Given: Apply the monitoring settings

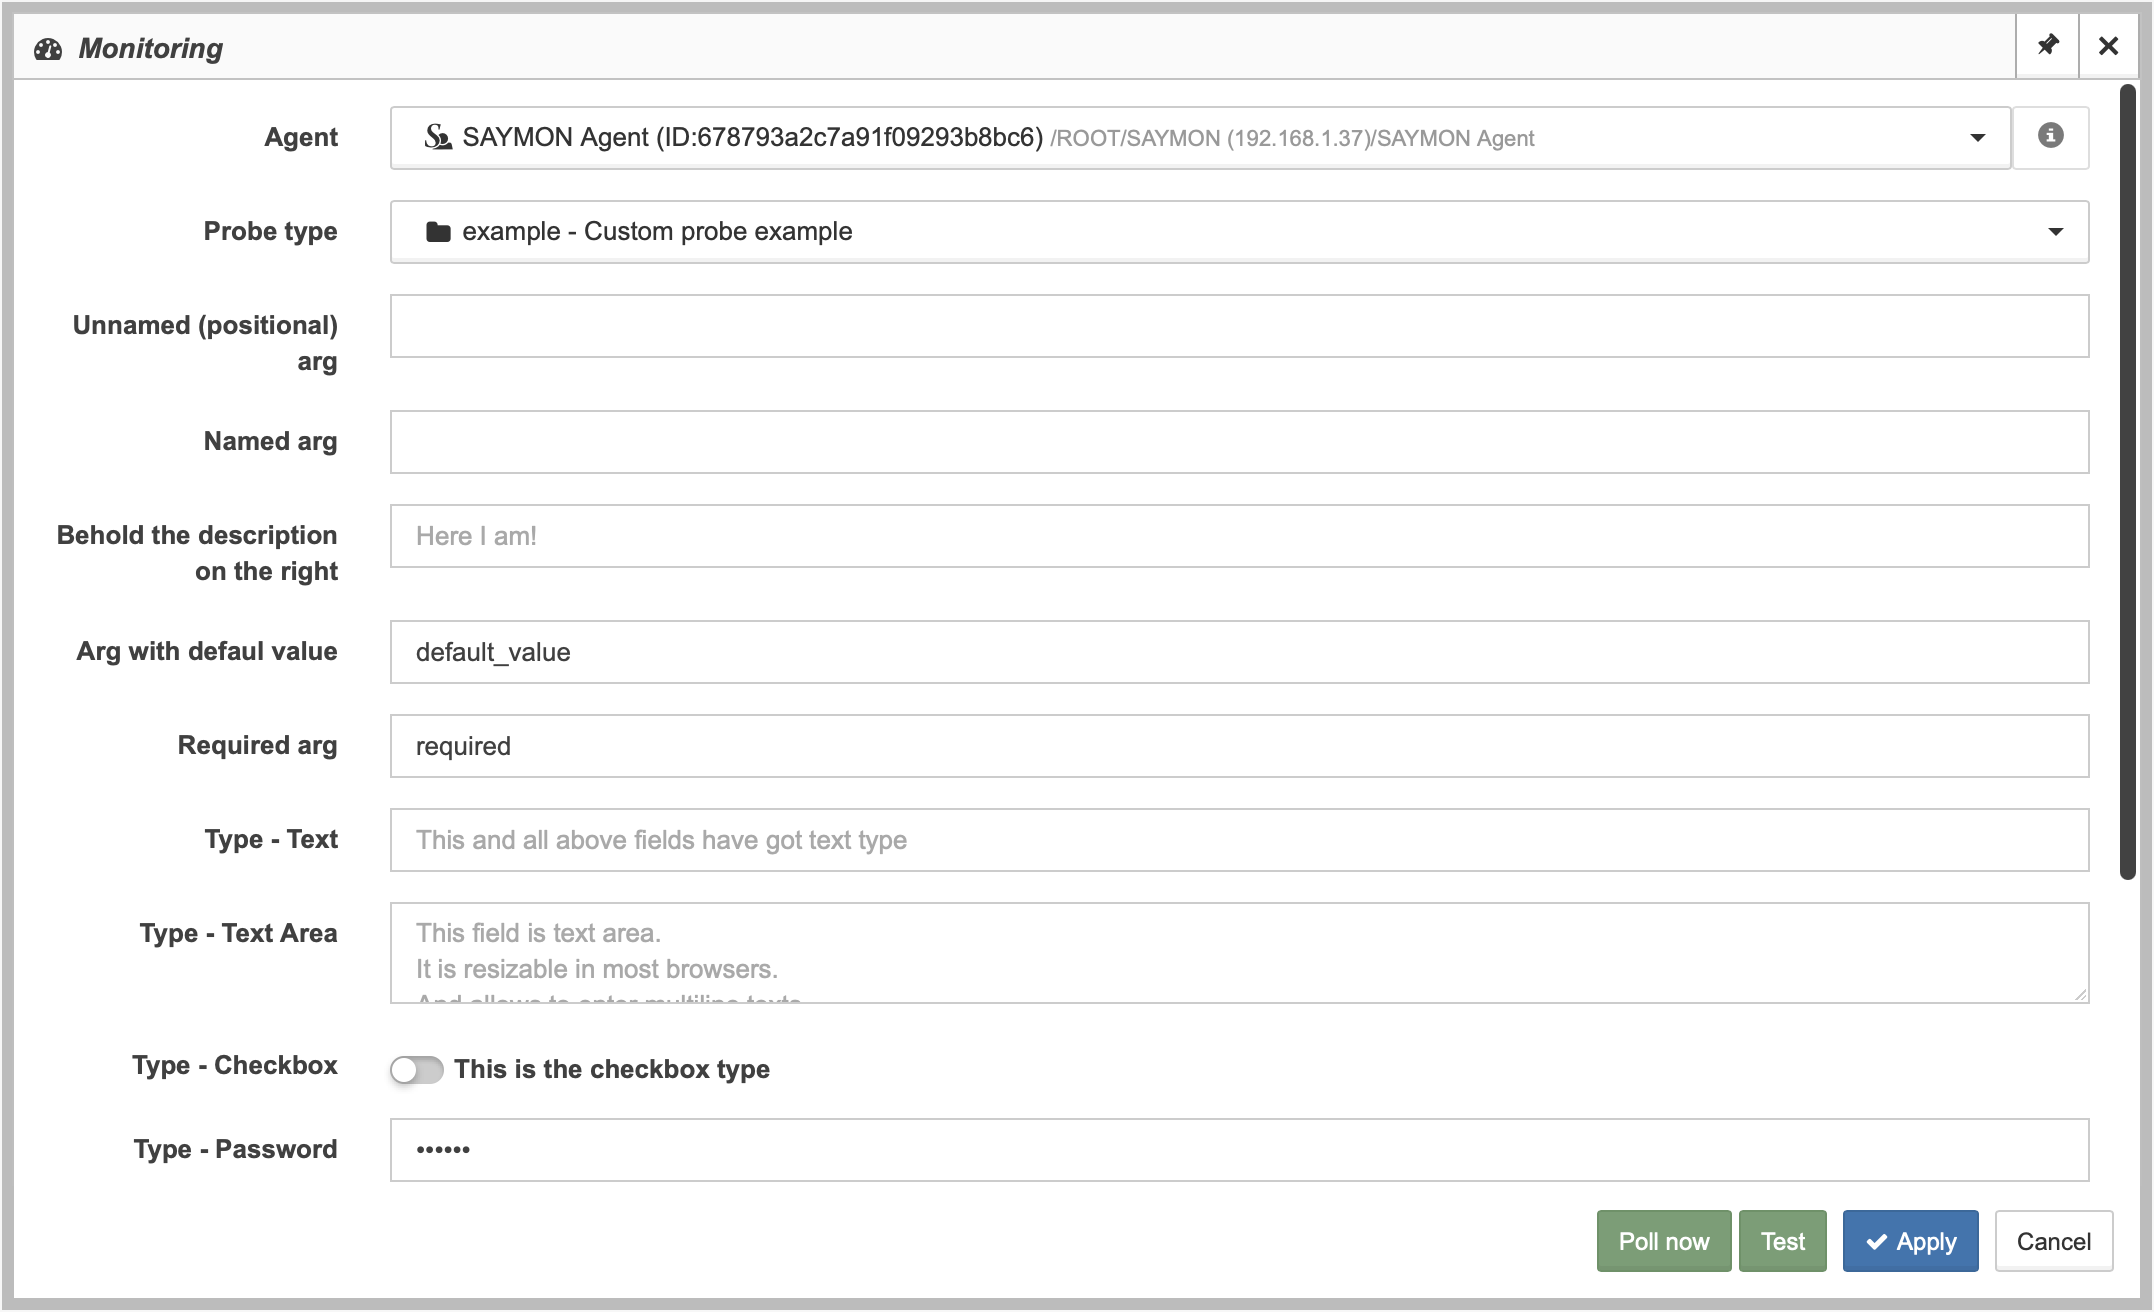Looking at the screenshot, I should click(x=1911, y=1241).
